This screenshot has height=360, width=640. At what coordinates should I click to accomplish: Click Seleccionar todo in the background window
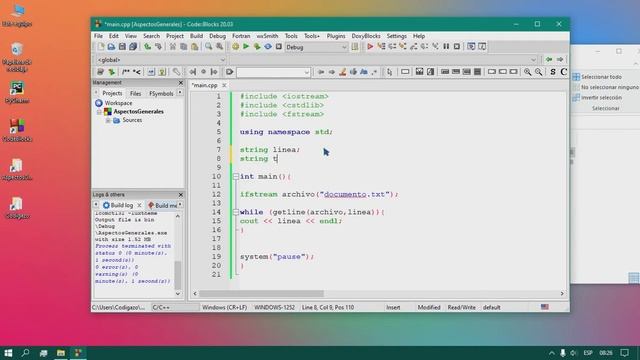click(597, 77)
